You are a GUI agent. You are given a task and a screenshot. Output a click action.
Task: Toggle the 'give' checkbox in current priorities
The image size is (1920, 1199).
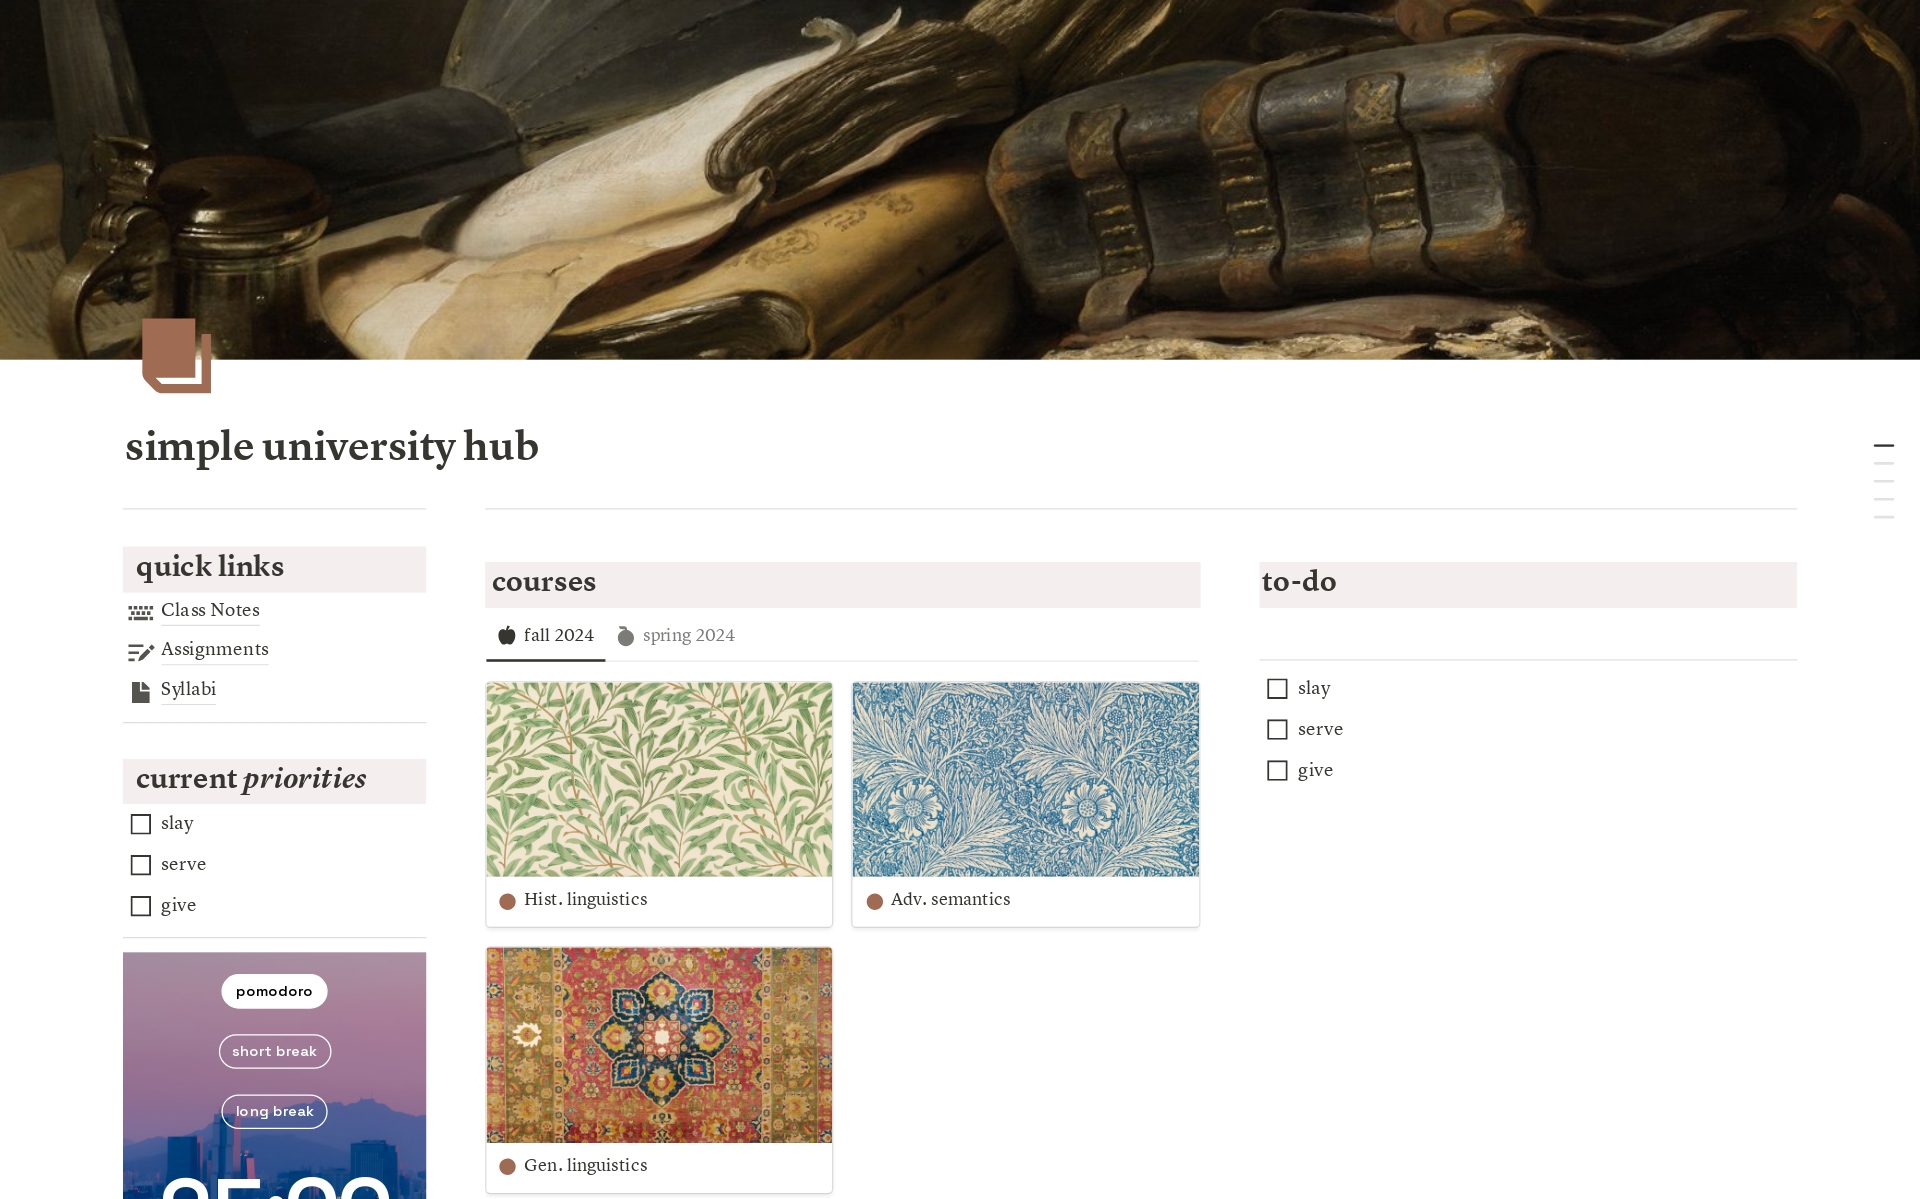coord(140,905)
